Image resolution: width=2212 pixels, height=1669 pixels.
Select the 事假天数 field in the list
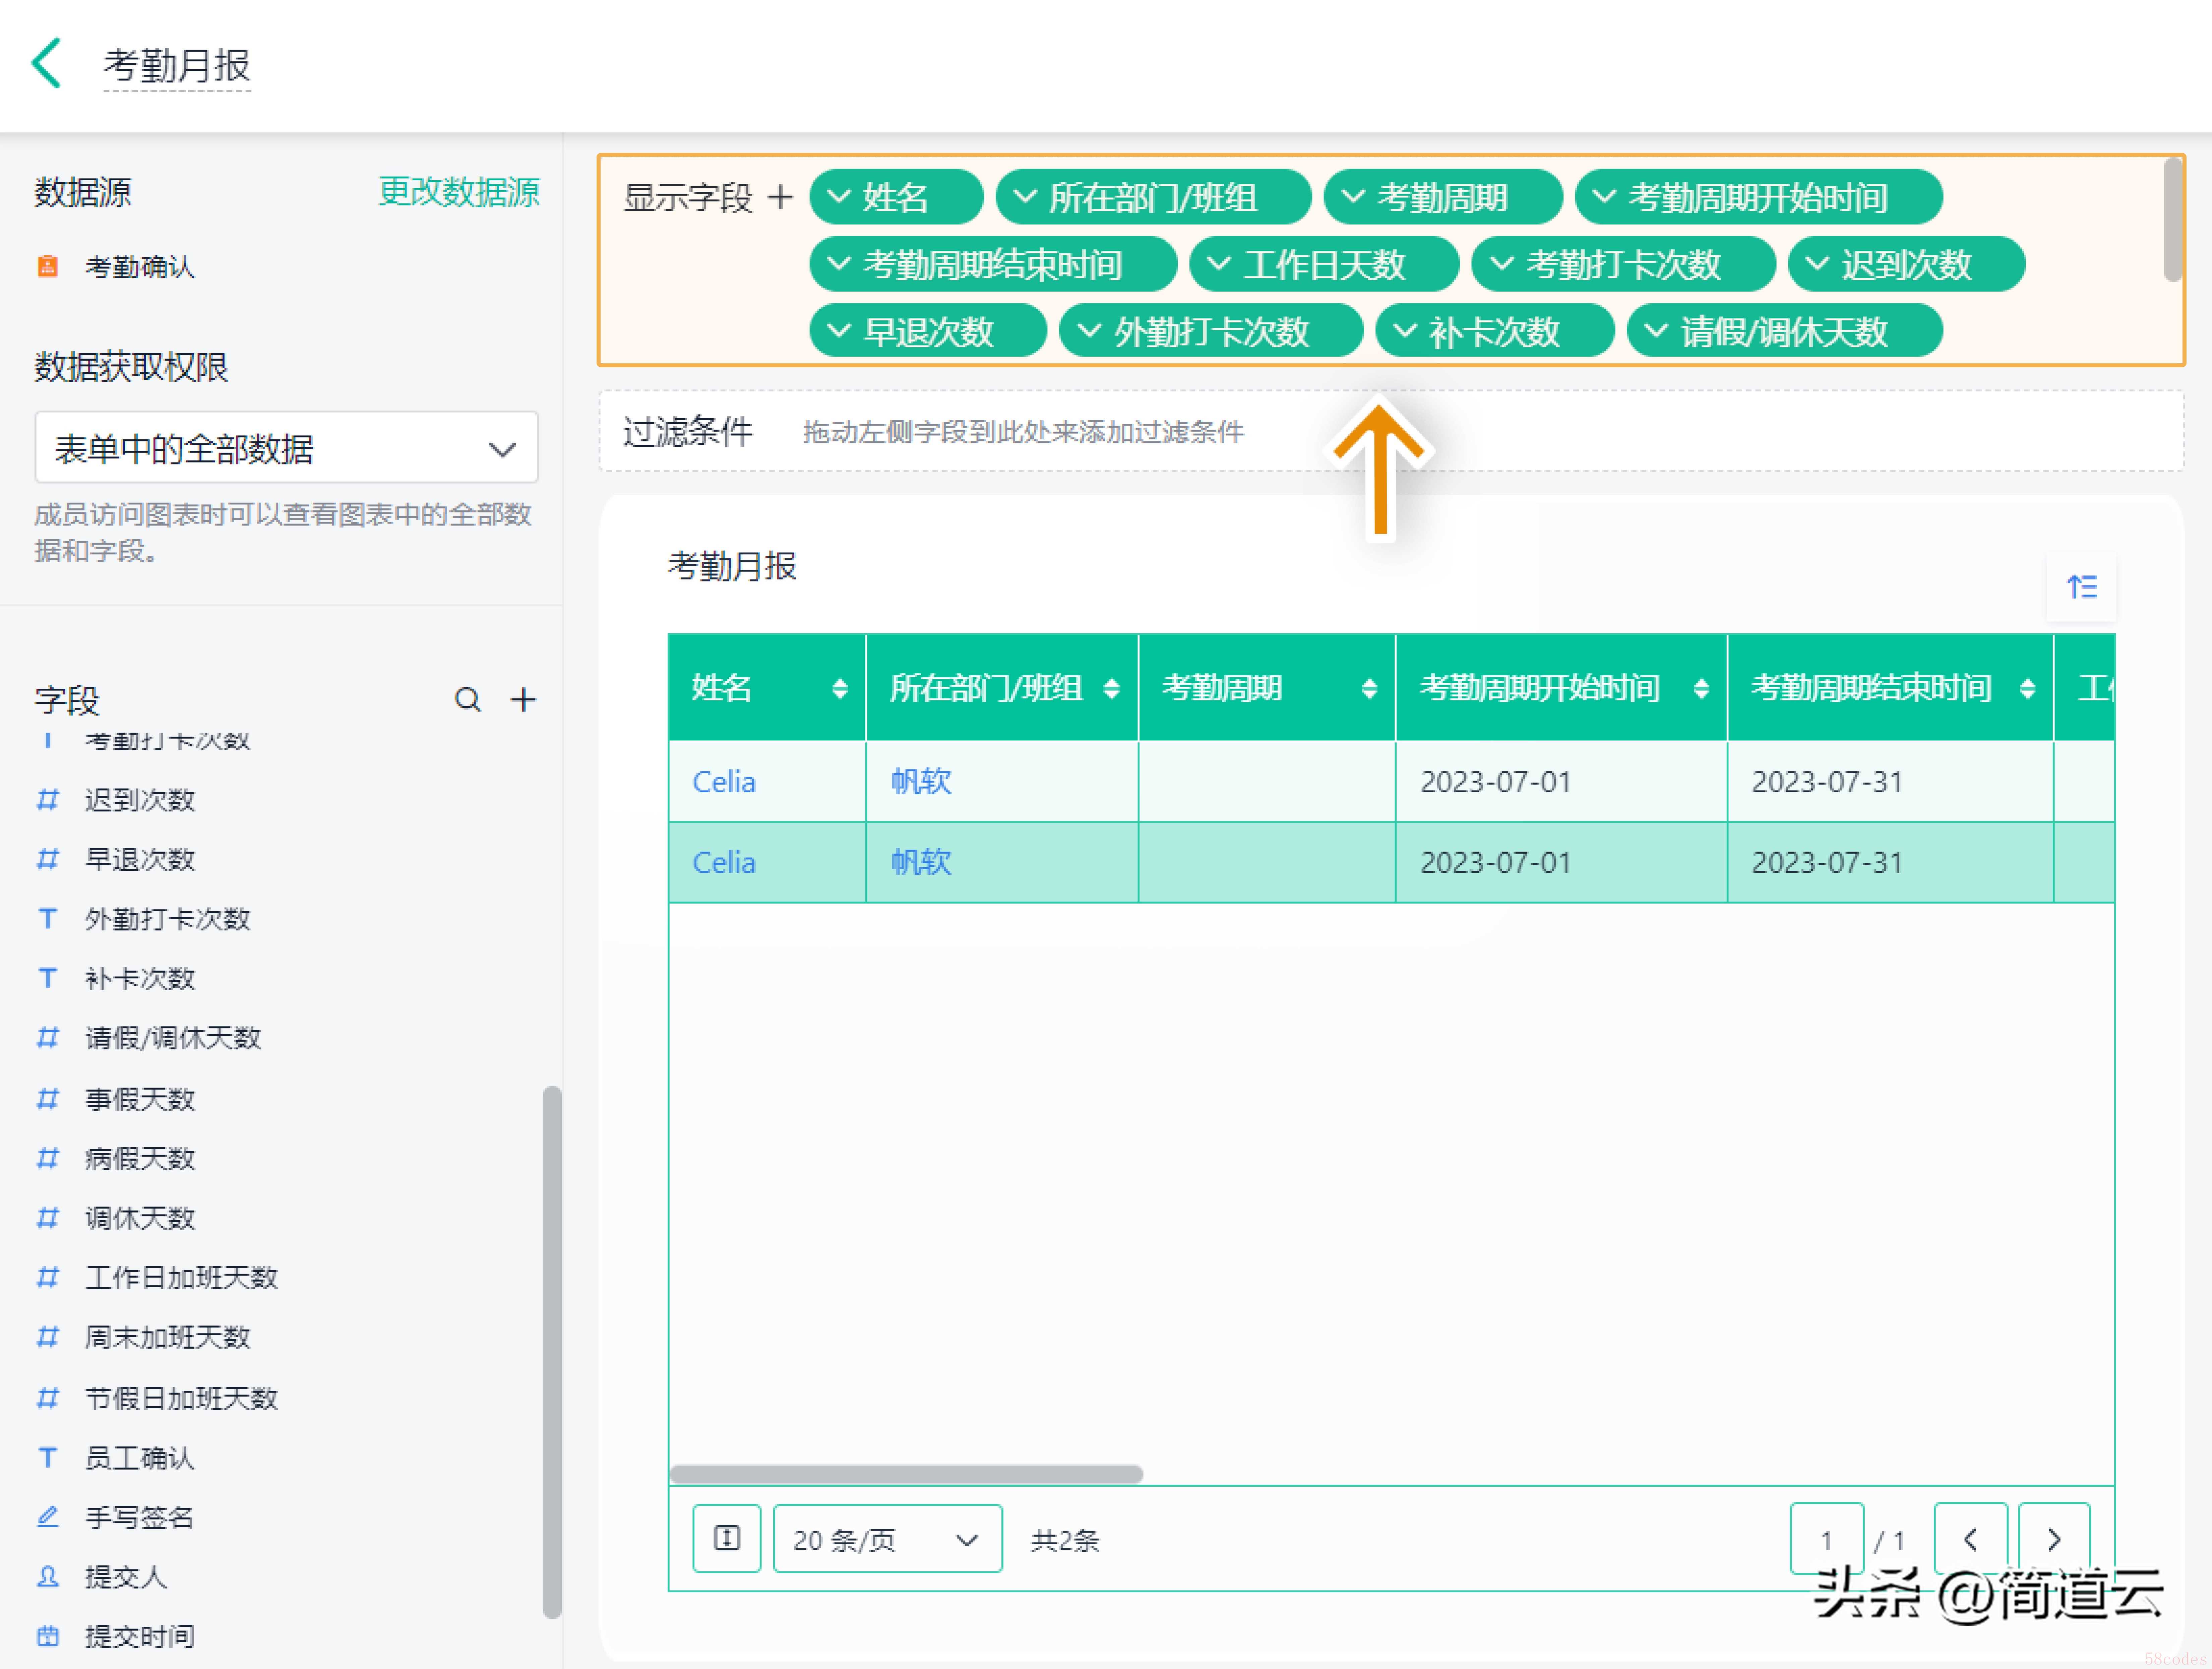pyautogui.click(x=140, y=1099)
